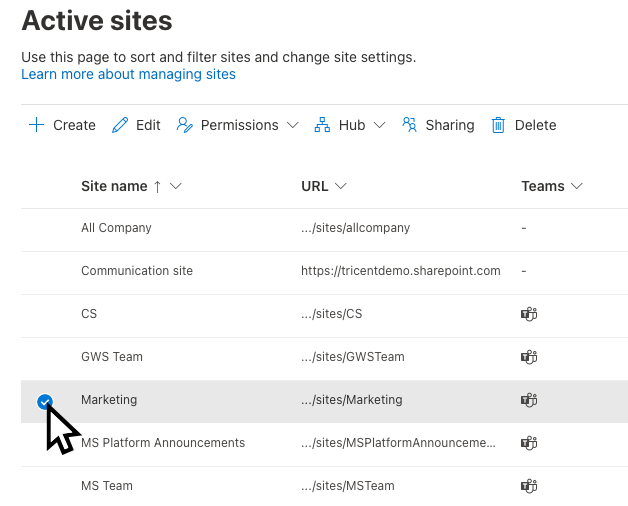This screenshot has width=628, height=506.
Task: Click the Teams icon in the GWS Team row
Action: point(529,357)
